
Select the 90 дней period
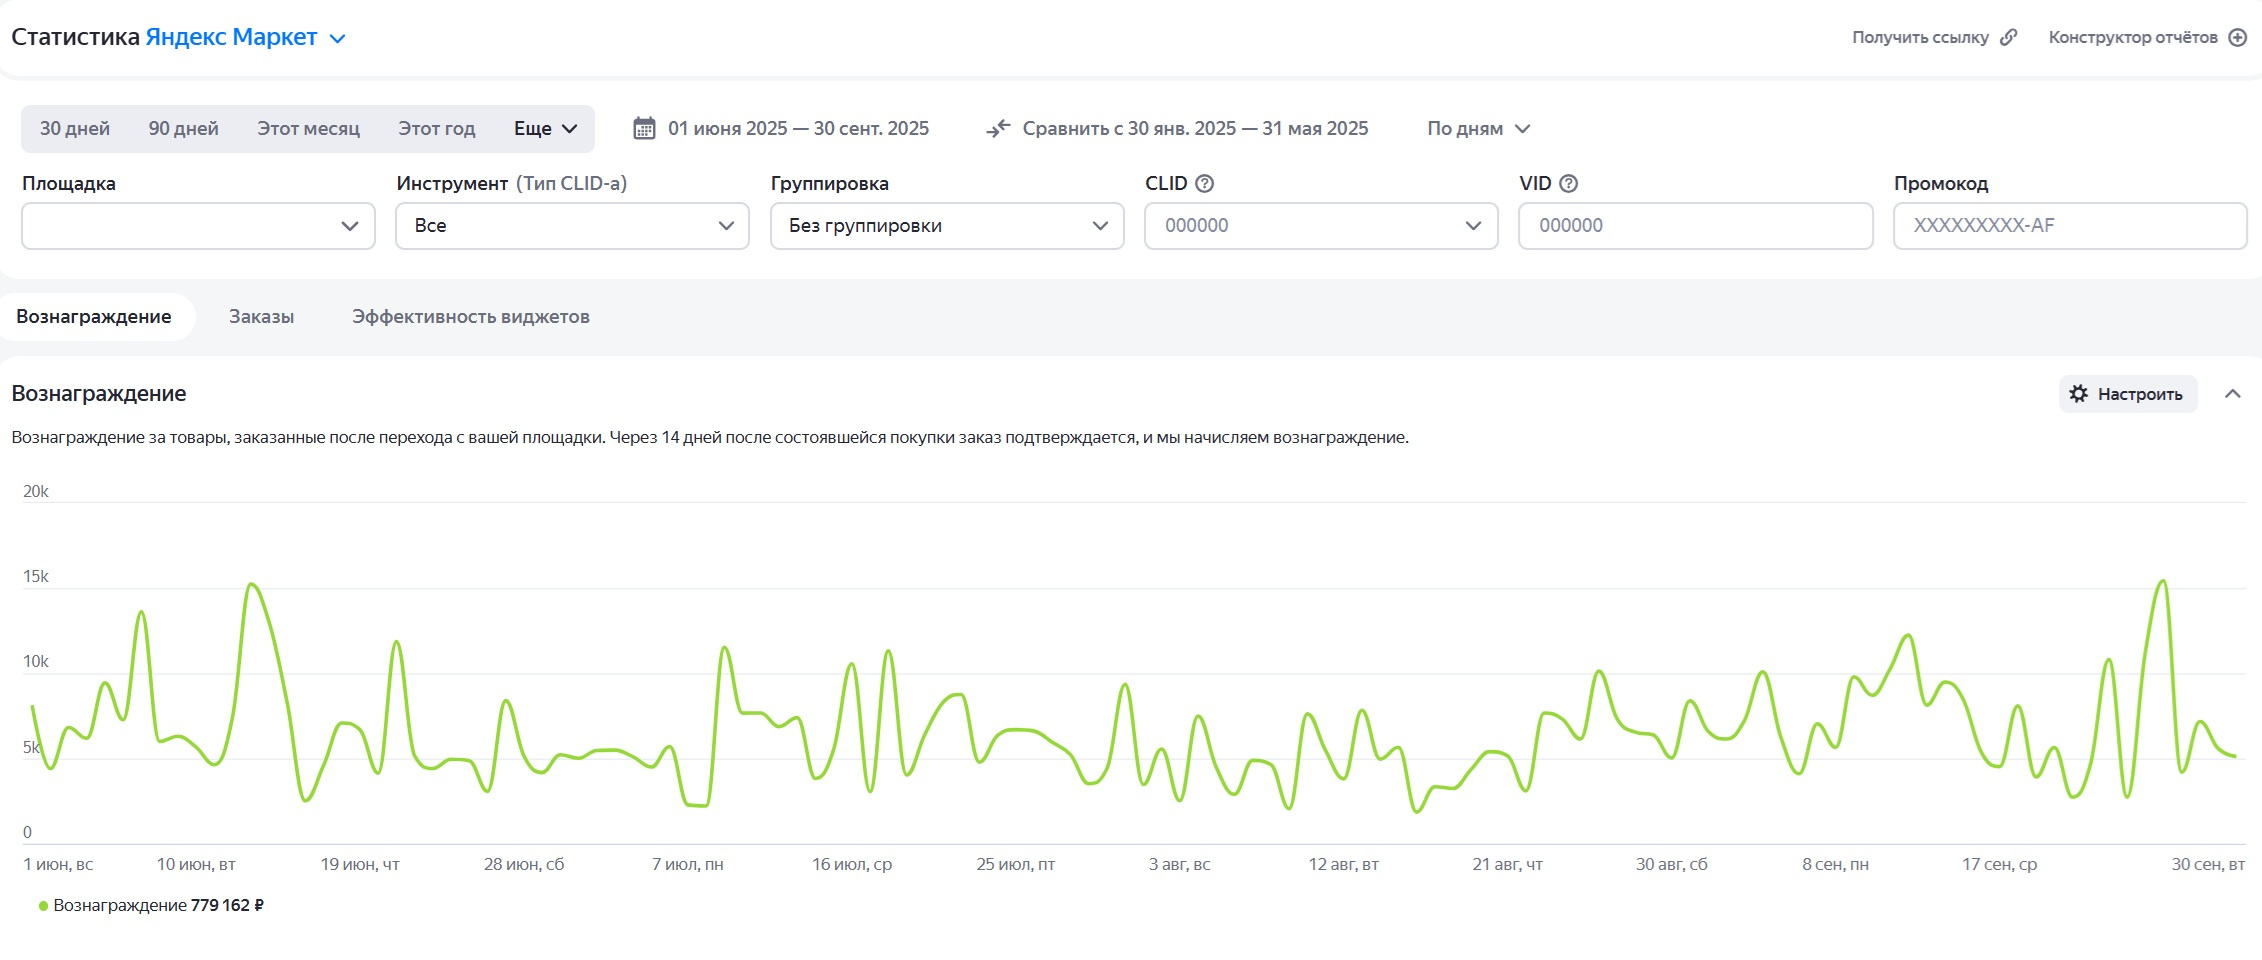tap(183, 128)
